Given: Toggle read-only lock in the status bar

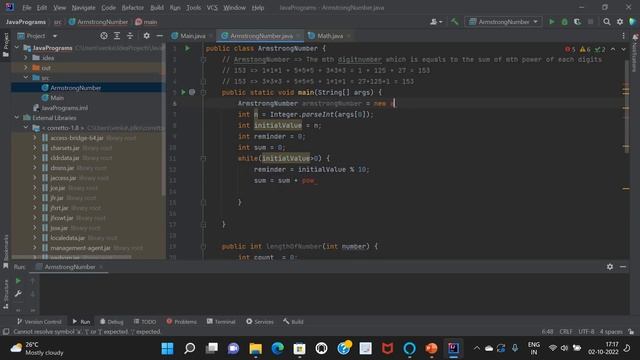Looking at the screenshot, I should point(631,331).
